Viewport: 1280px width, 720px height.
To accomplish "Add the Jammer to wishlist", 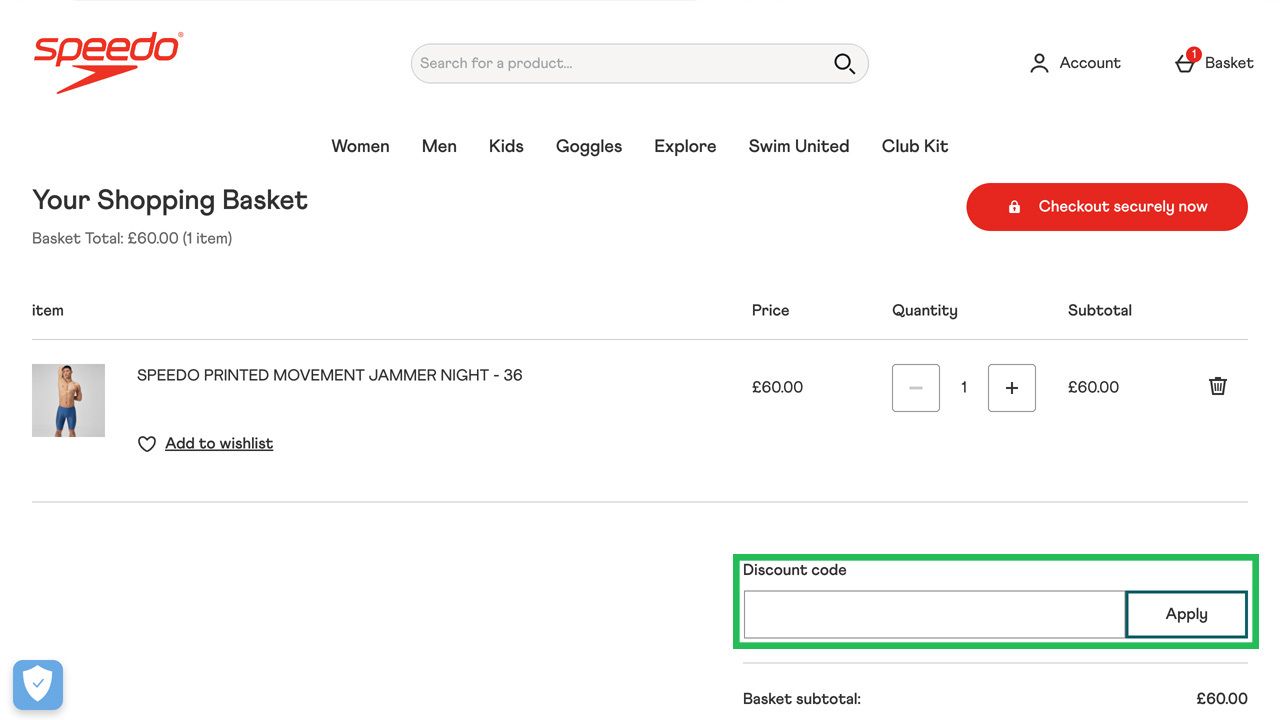I will pos(219,443).
